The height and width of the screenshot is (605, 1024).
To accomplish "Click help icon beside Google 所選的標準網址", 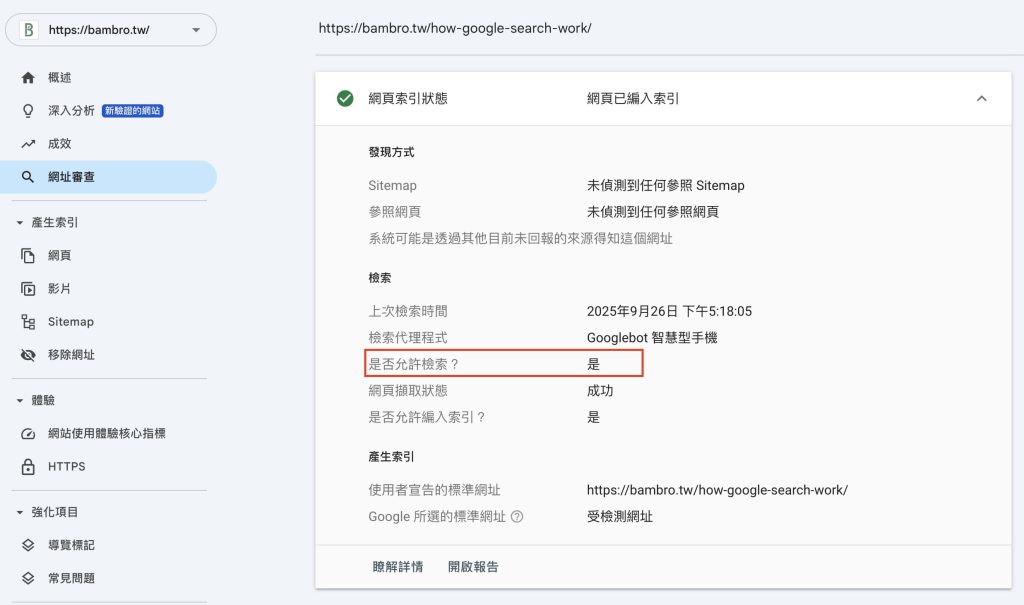I will 517,517.
